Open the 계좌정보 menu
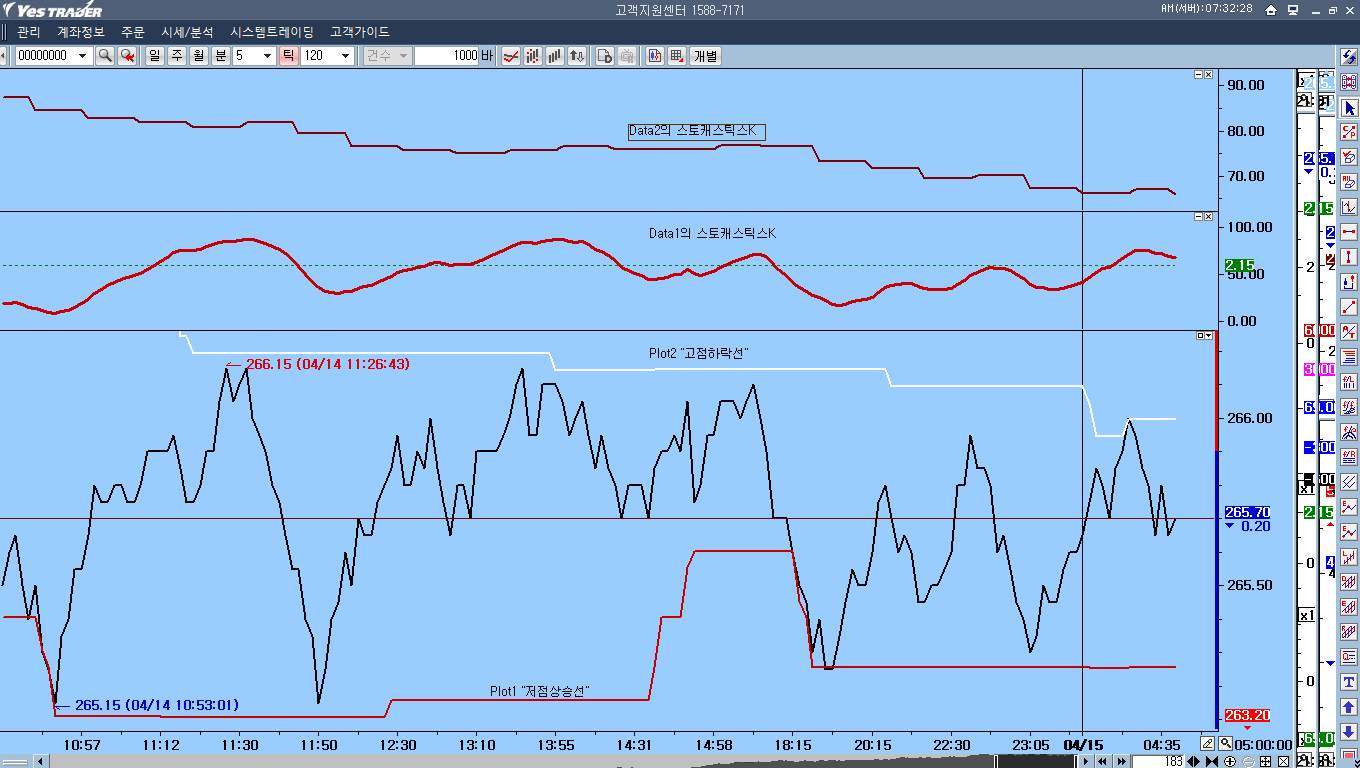 pyautogui.click(x=81, y=32)
